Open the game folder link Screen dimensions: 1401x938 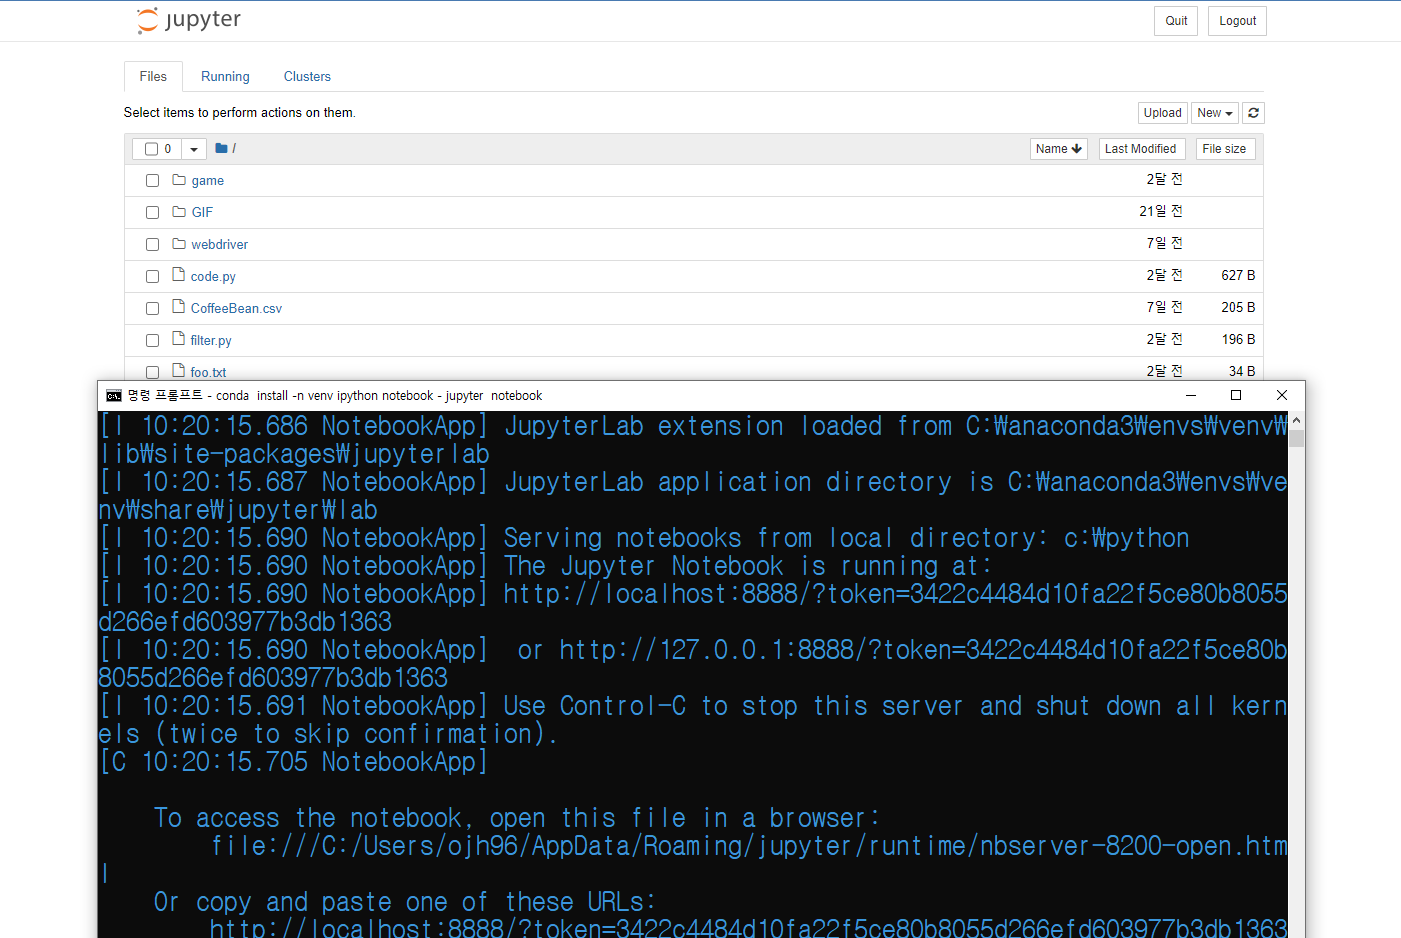(x=208, y=181)
